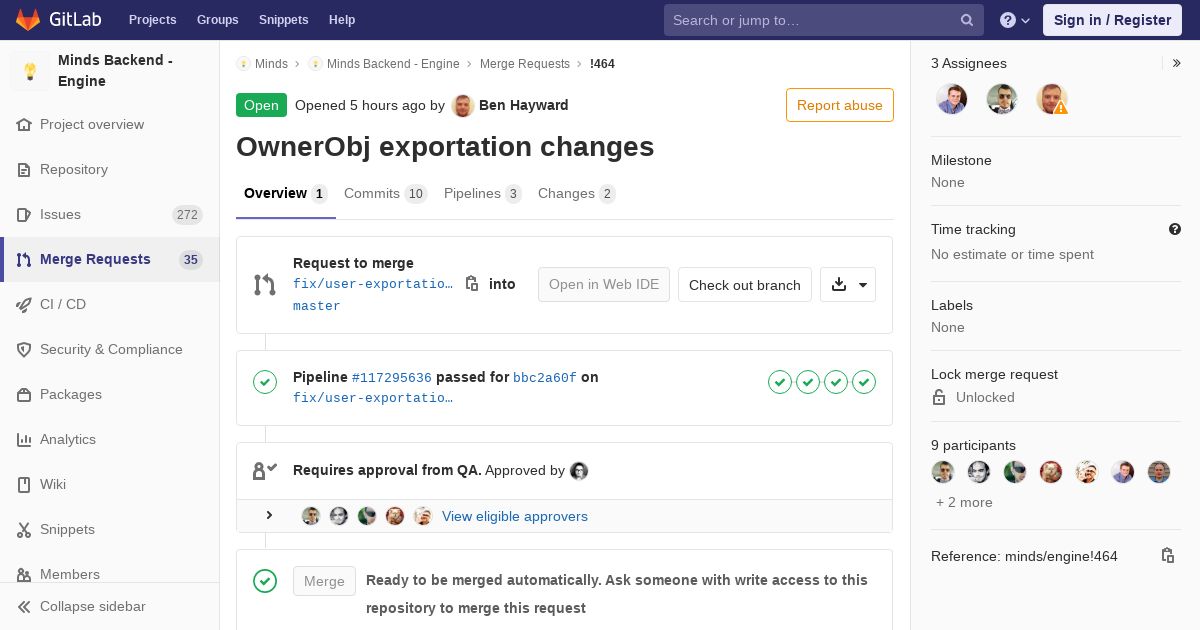Click the GitLab logo in header
The image size is (1200, 630).
click(57, 20)
